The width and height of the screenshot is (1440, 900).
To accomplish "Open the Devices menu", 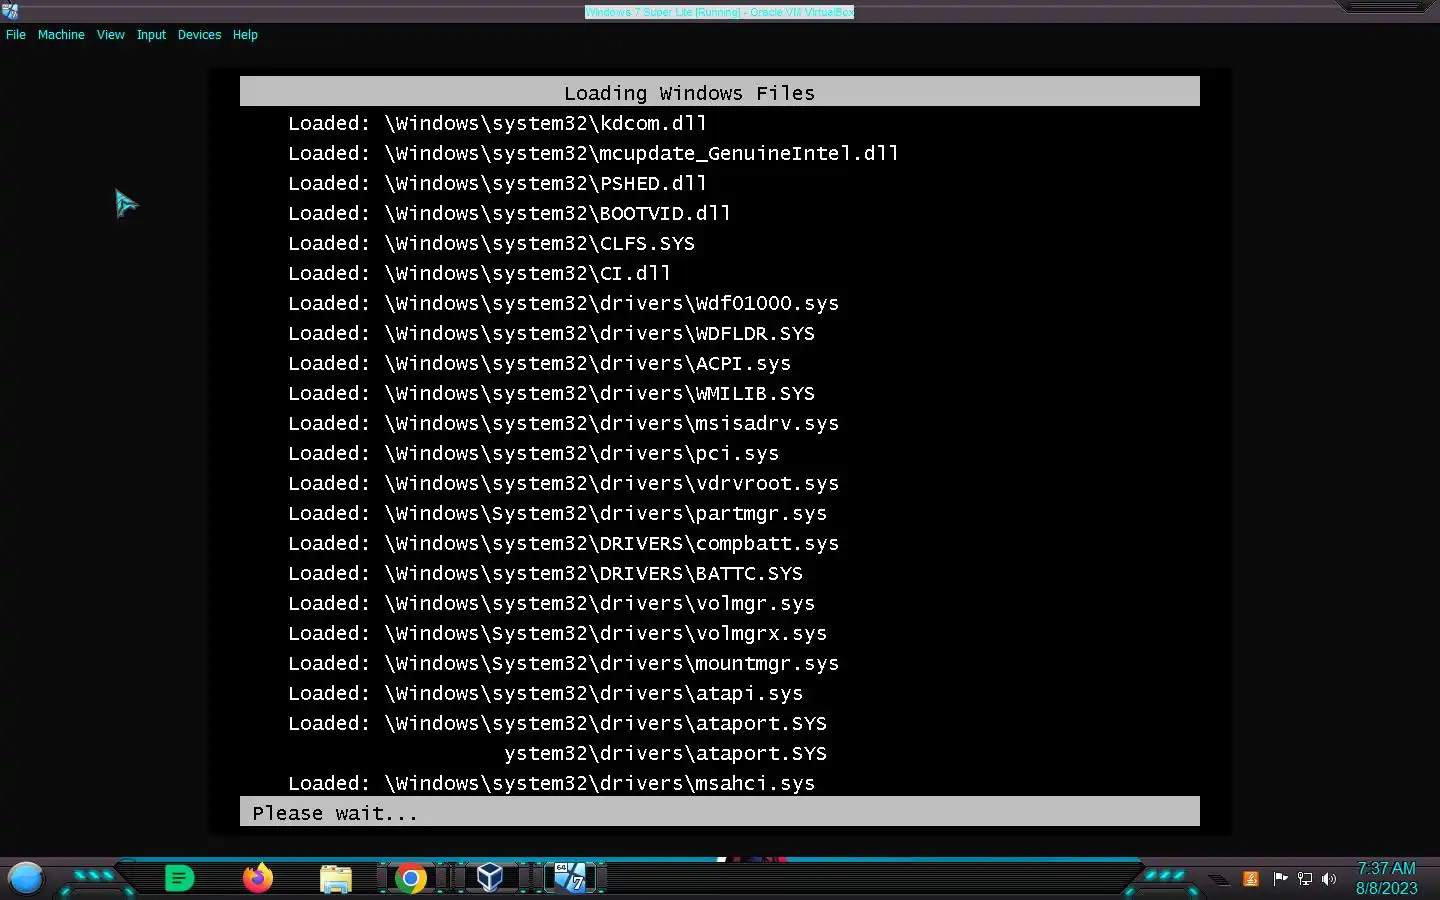I will pos(199,35).
